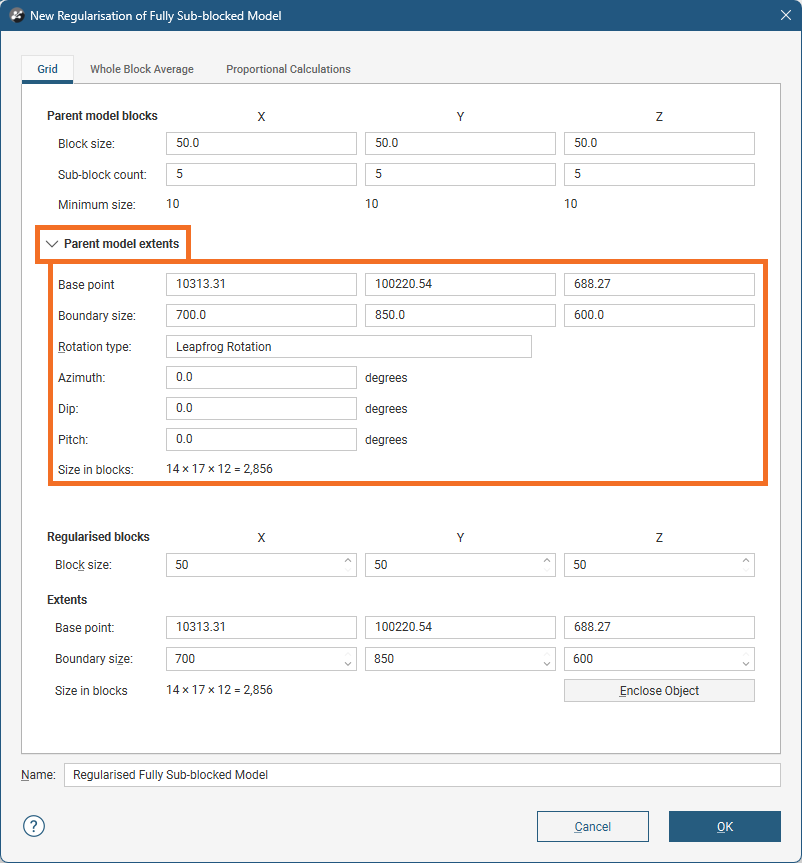The width and height of the screenshot is (802, 863).
Task: Decrease extents X boundary size with down arrow
Action: tap(348, 663)
